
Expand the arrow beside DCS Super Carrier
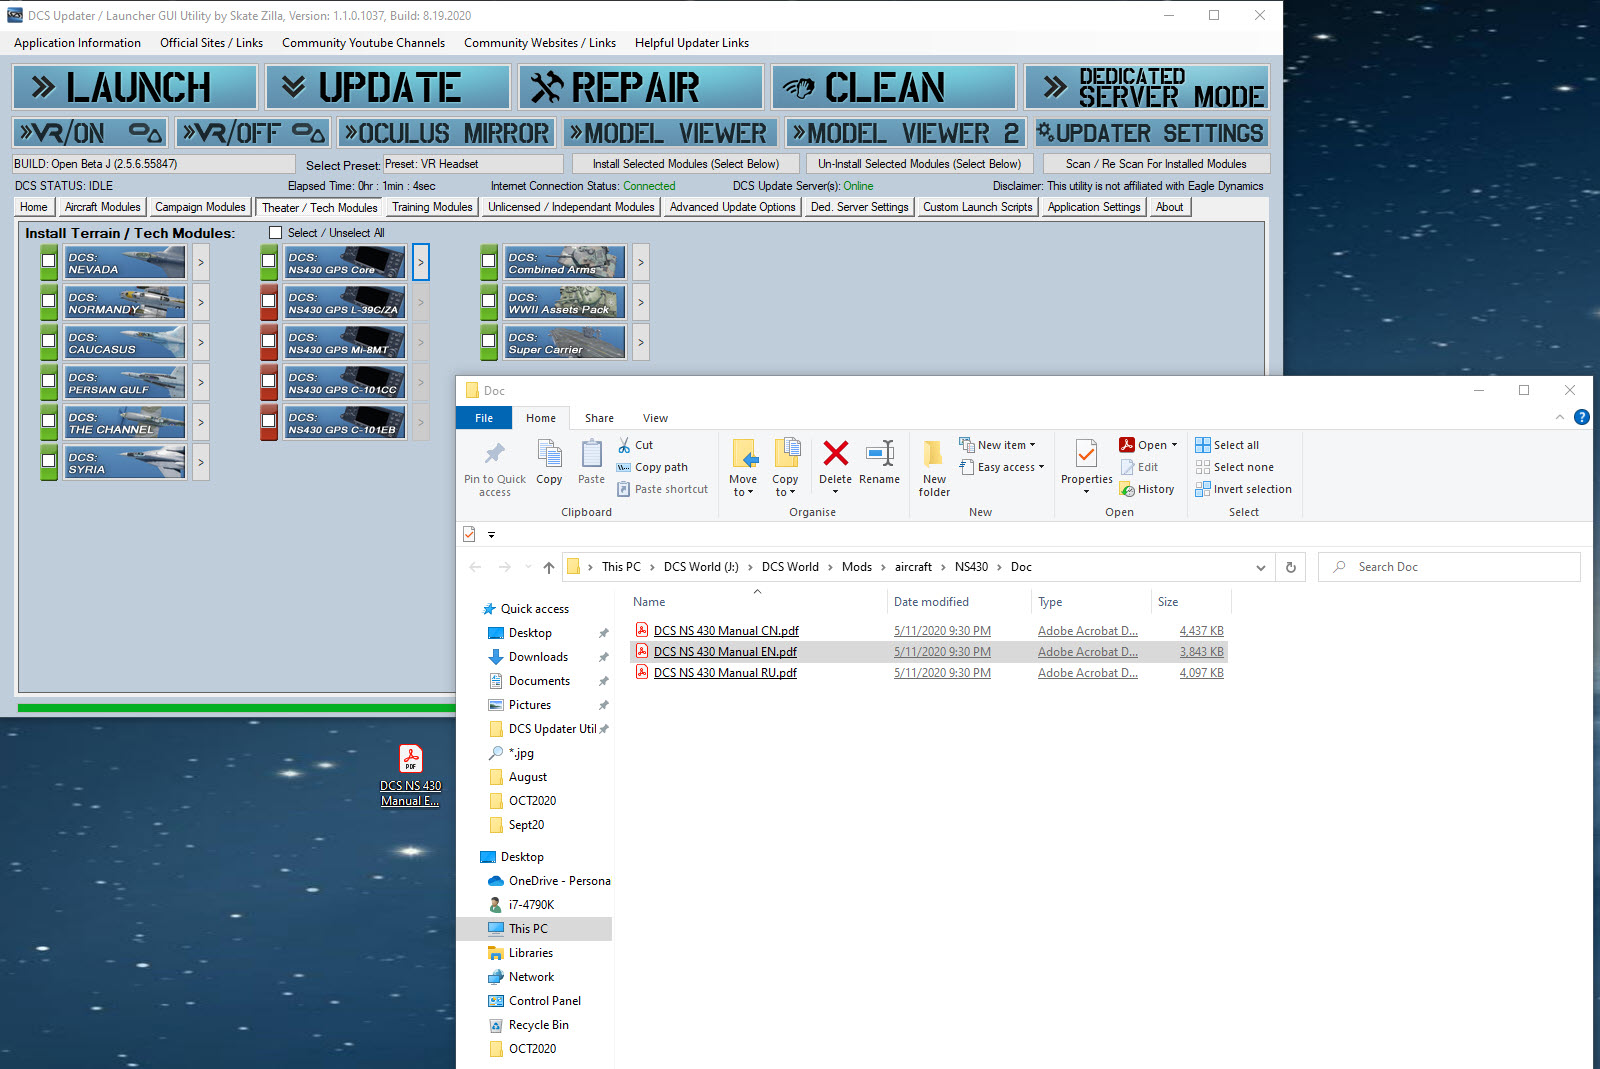[x=641, y=342]
